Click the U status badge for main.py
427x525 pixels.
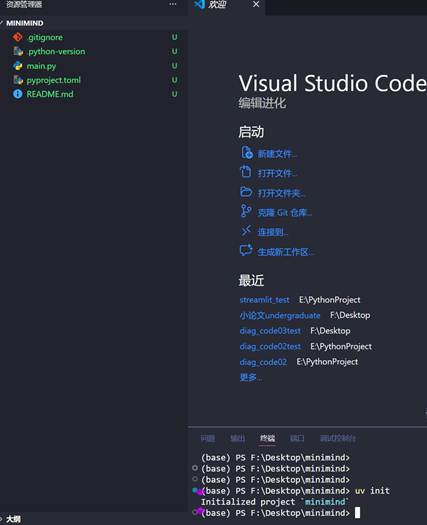point(174,66)
